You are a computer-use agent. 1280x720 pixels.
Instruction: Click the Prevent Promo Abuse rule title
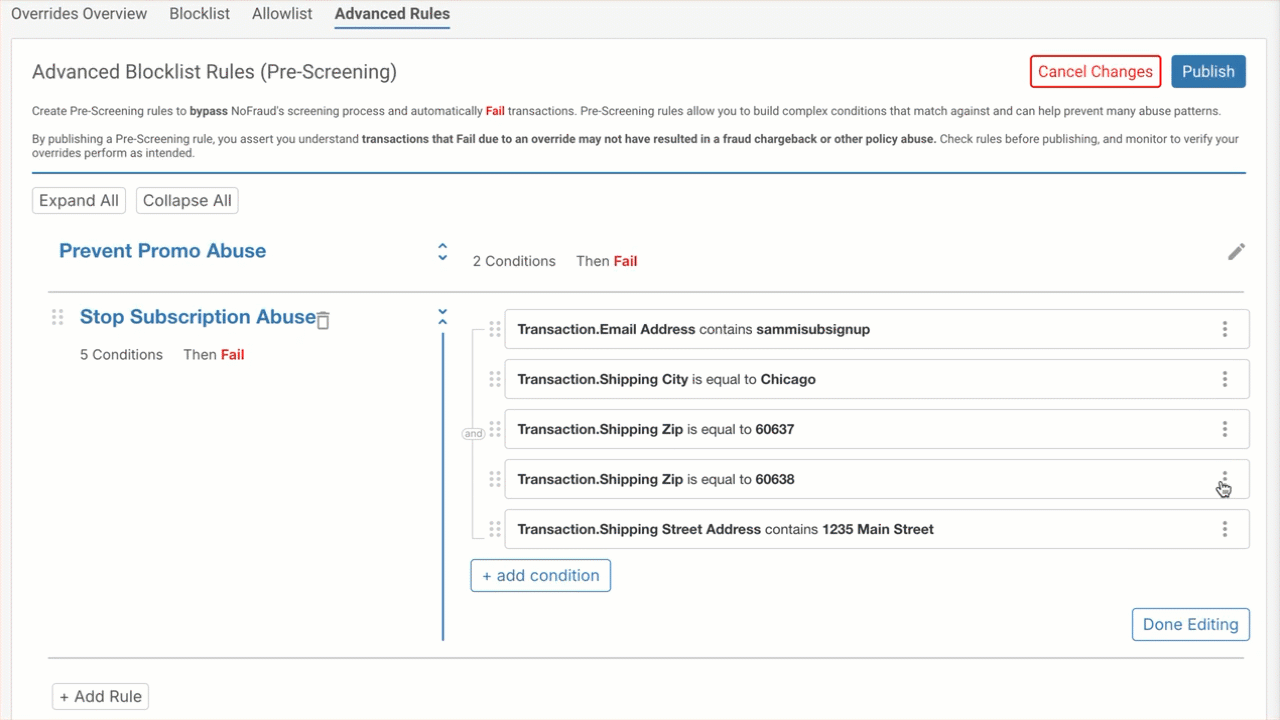162,251
